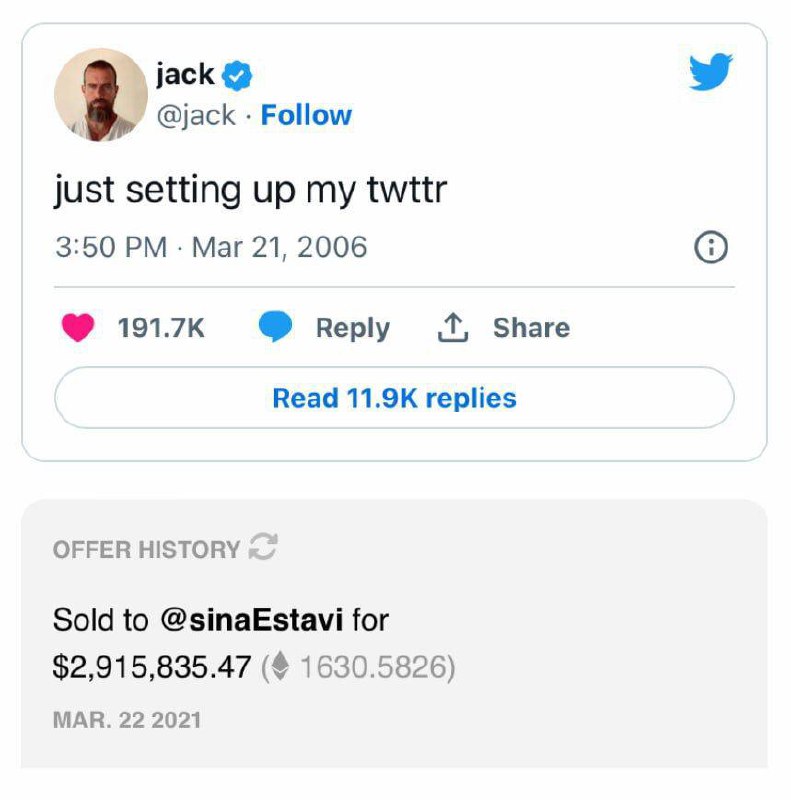The width and height of the screenshot is (791, 800).
Task: Click the 191.7K likes count
Action: (161, 328)
